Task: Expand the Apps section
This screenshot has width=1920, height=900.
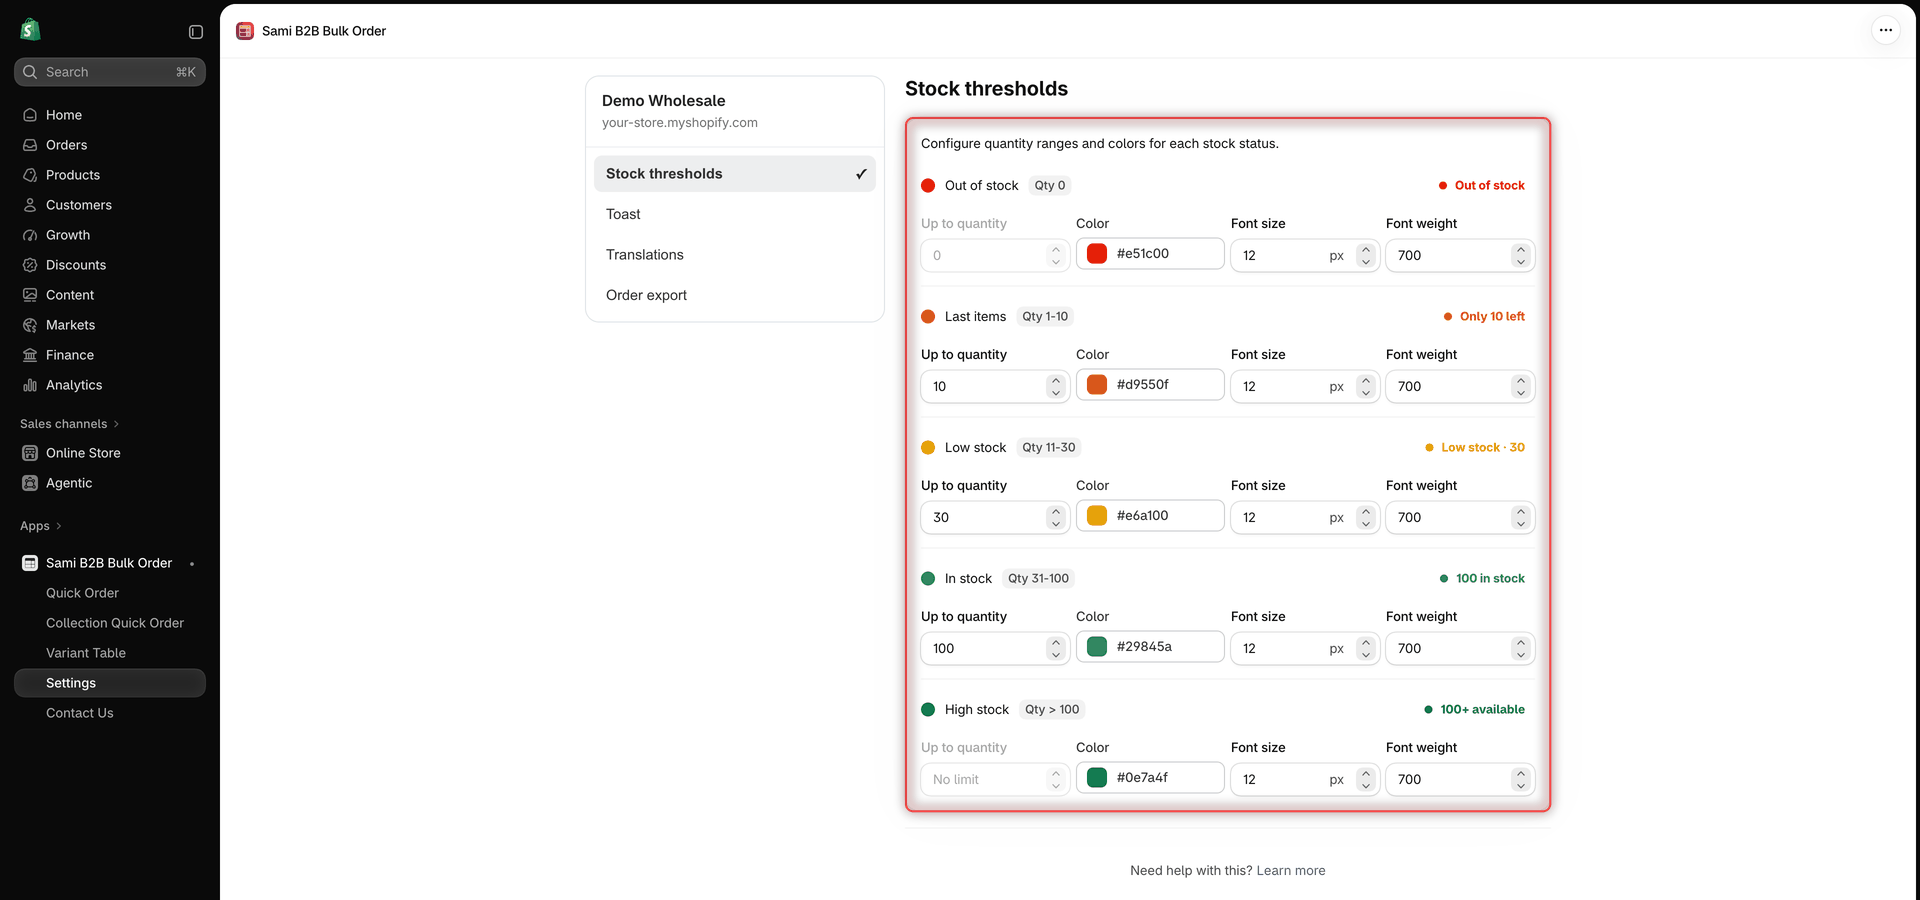Action: tap(41, 526)
